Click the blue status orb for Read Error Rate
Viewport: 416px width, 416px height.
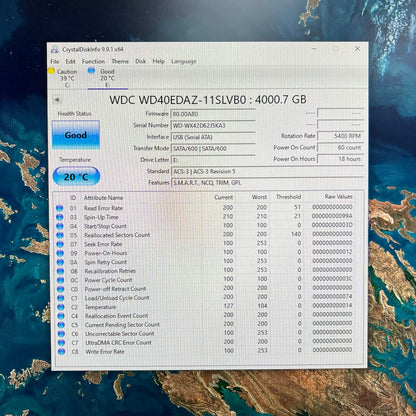60,208
